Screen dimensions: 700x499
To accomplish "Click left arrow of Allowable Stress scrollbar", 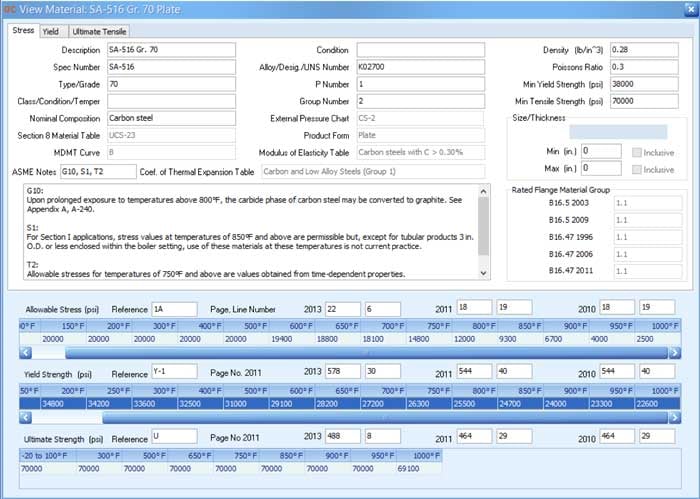I will click(25, 352).
